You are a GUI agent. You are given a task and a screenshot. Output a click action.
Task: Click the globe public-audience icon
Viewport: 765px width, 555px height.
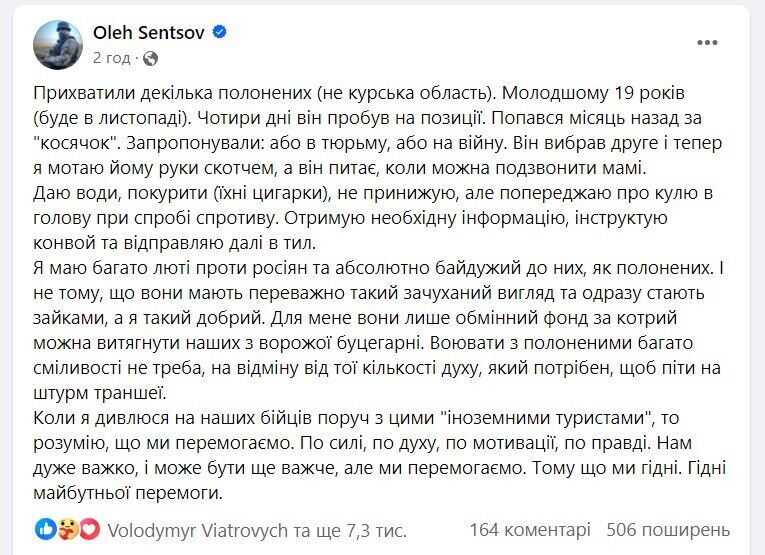150,58
